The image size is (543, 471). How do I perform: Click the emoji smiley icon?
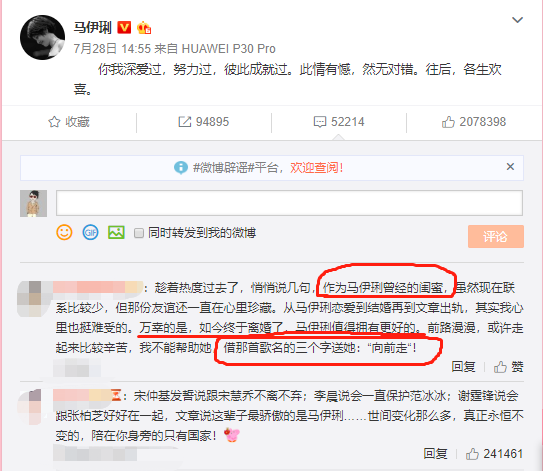click(64, 232)
